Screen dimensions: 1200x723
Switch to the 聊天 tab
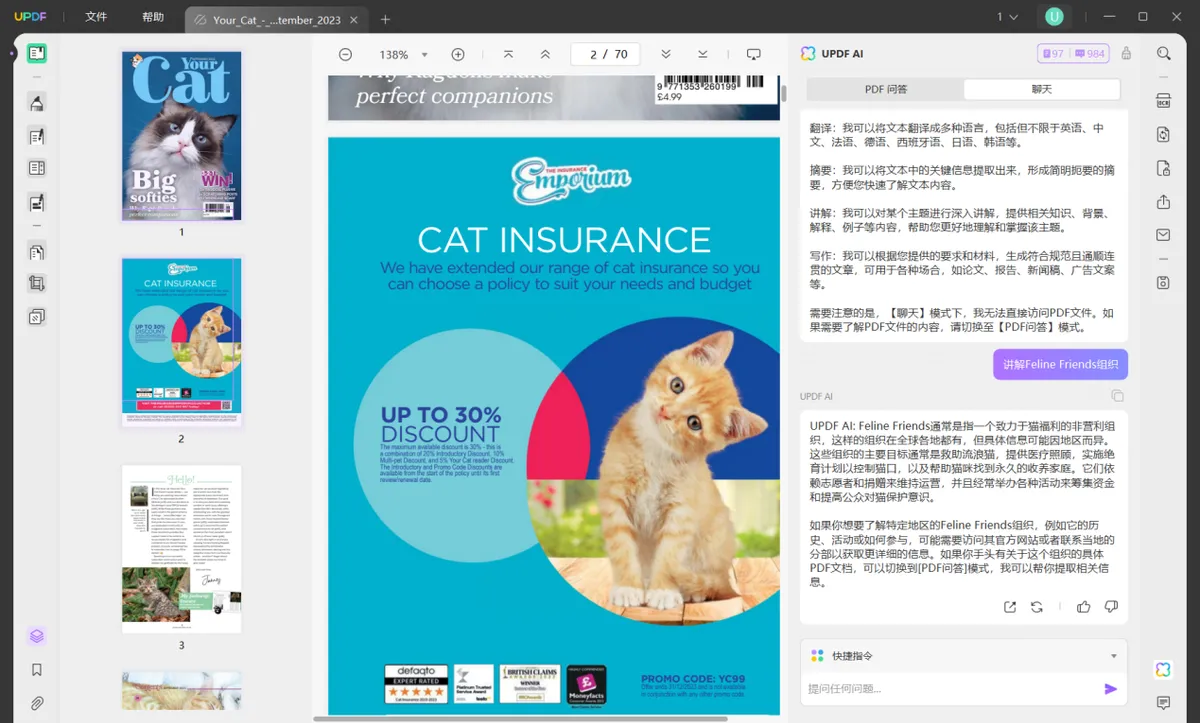point(1042,89)
